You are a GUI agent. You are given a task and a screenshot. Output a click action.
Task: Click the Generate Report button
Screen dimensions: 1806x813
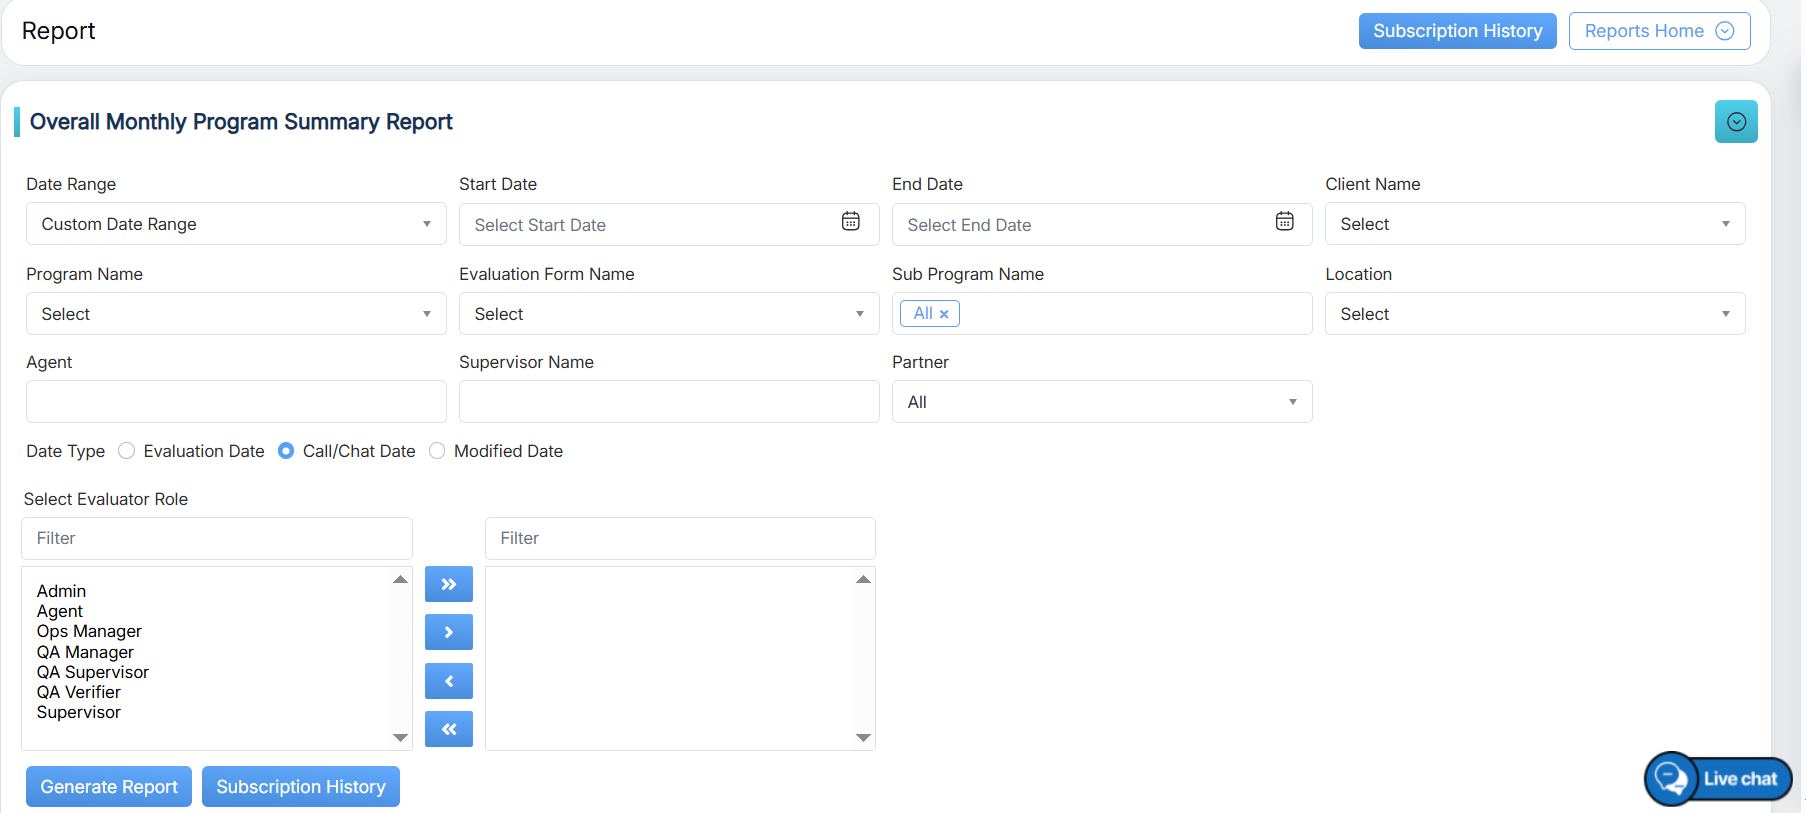(x=109, y=787)
